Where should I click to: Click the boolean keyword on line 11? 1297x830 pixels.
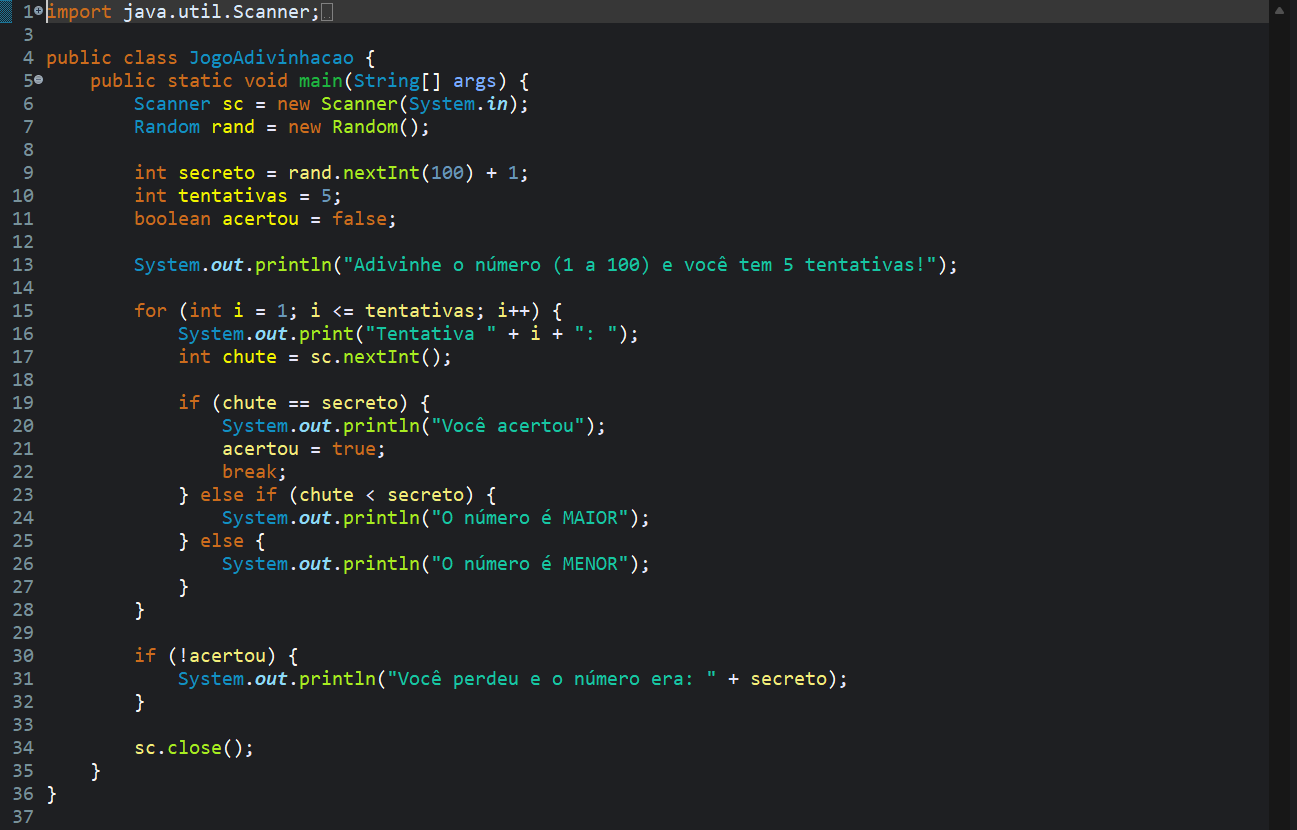click(172, 218)
